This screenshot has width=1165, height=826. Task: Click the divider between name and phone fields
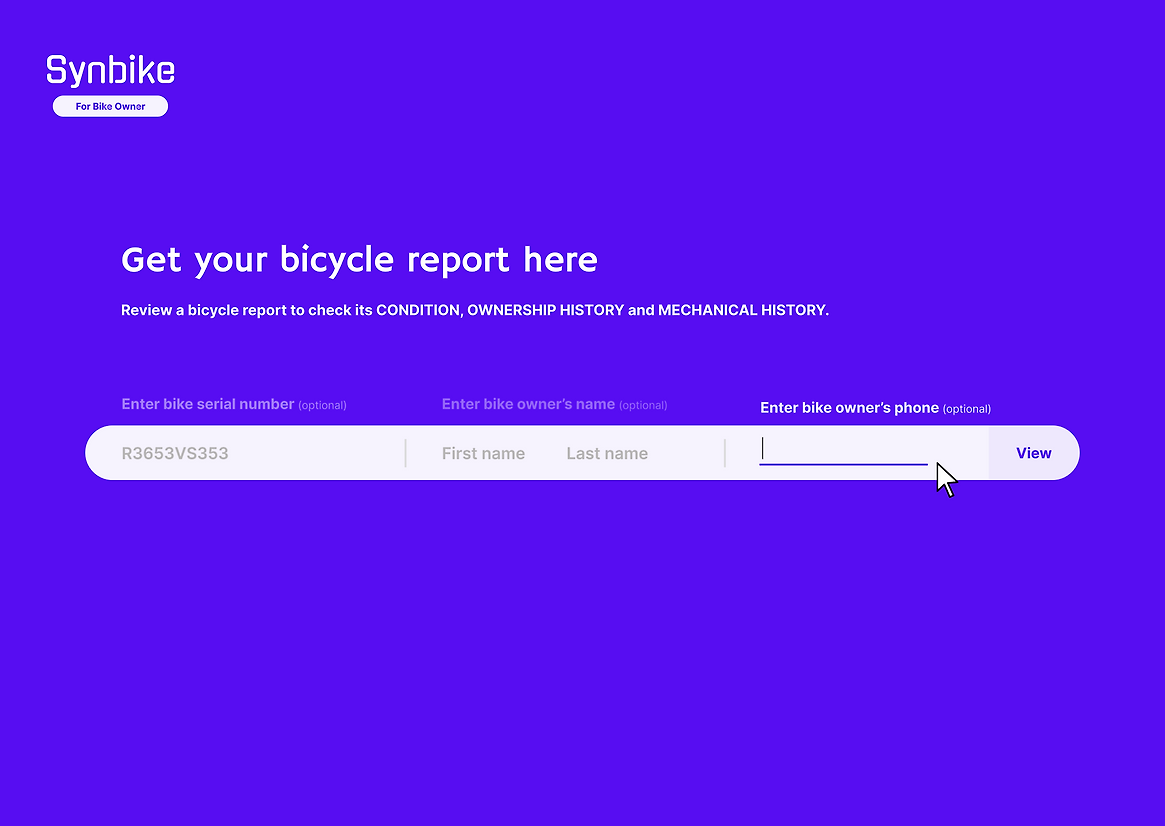point(725,453)
